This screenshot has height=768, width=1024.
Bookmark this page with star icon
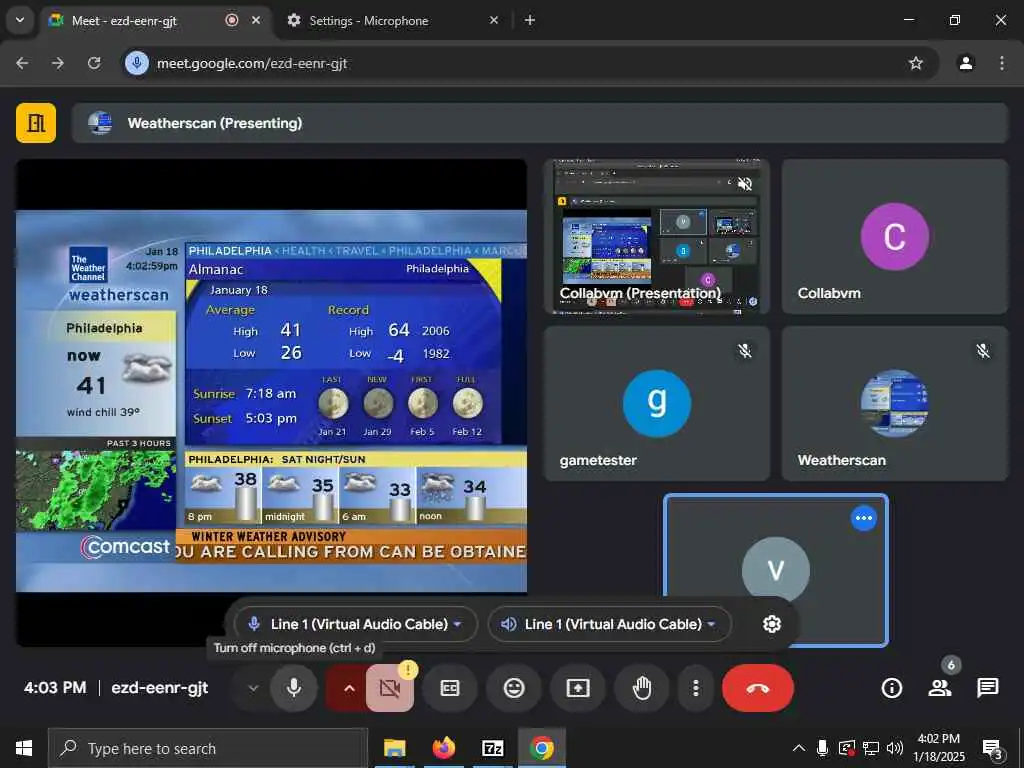tap(916, 63)
